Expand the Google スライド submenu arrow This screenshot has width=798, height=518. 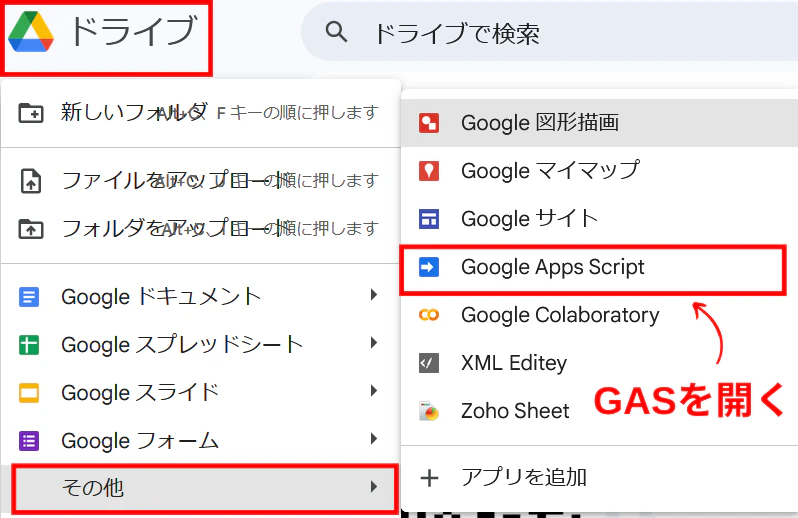[374, 391]
